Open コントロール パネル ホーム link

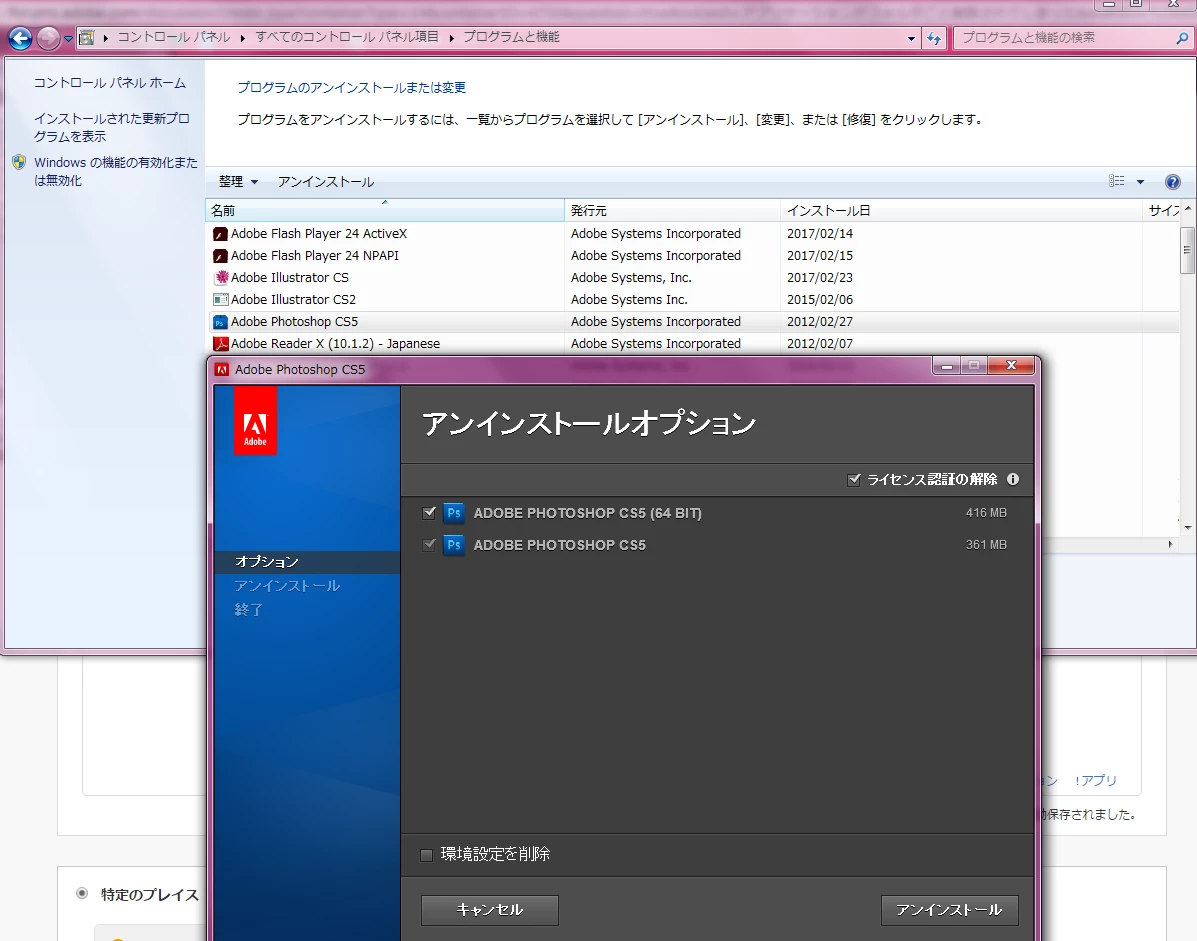[110, 82]
